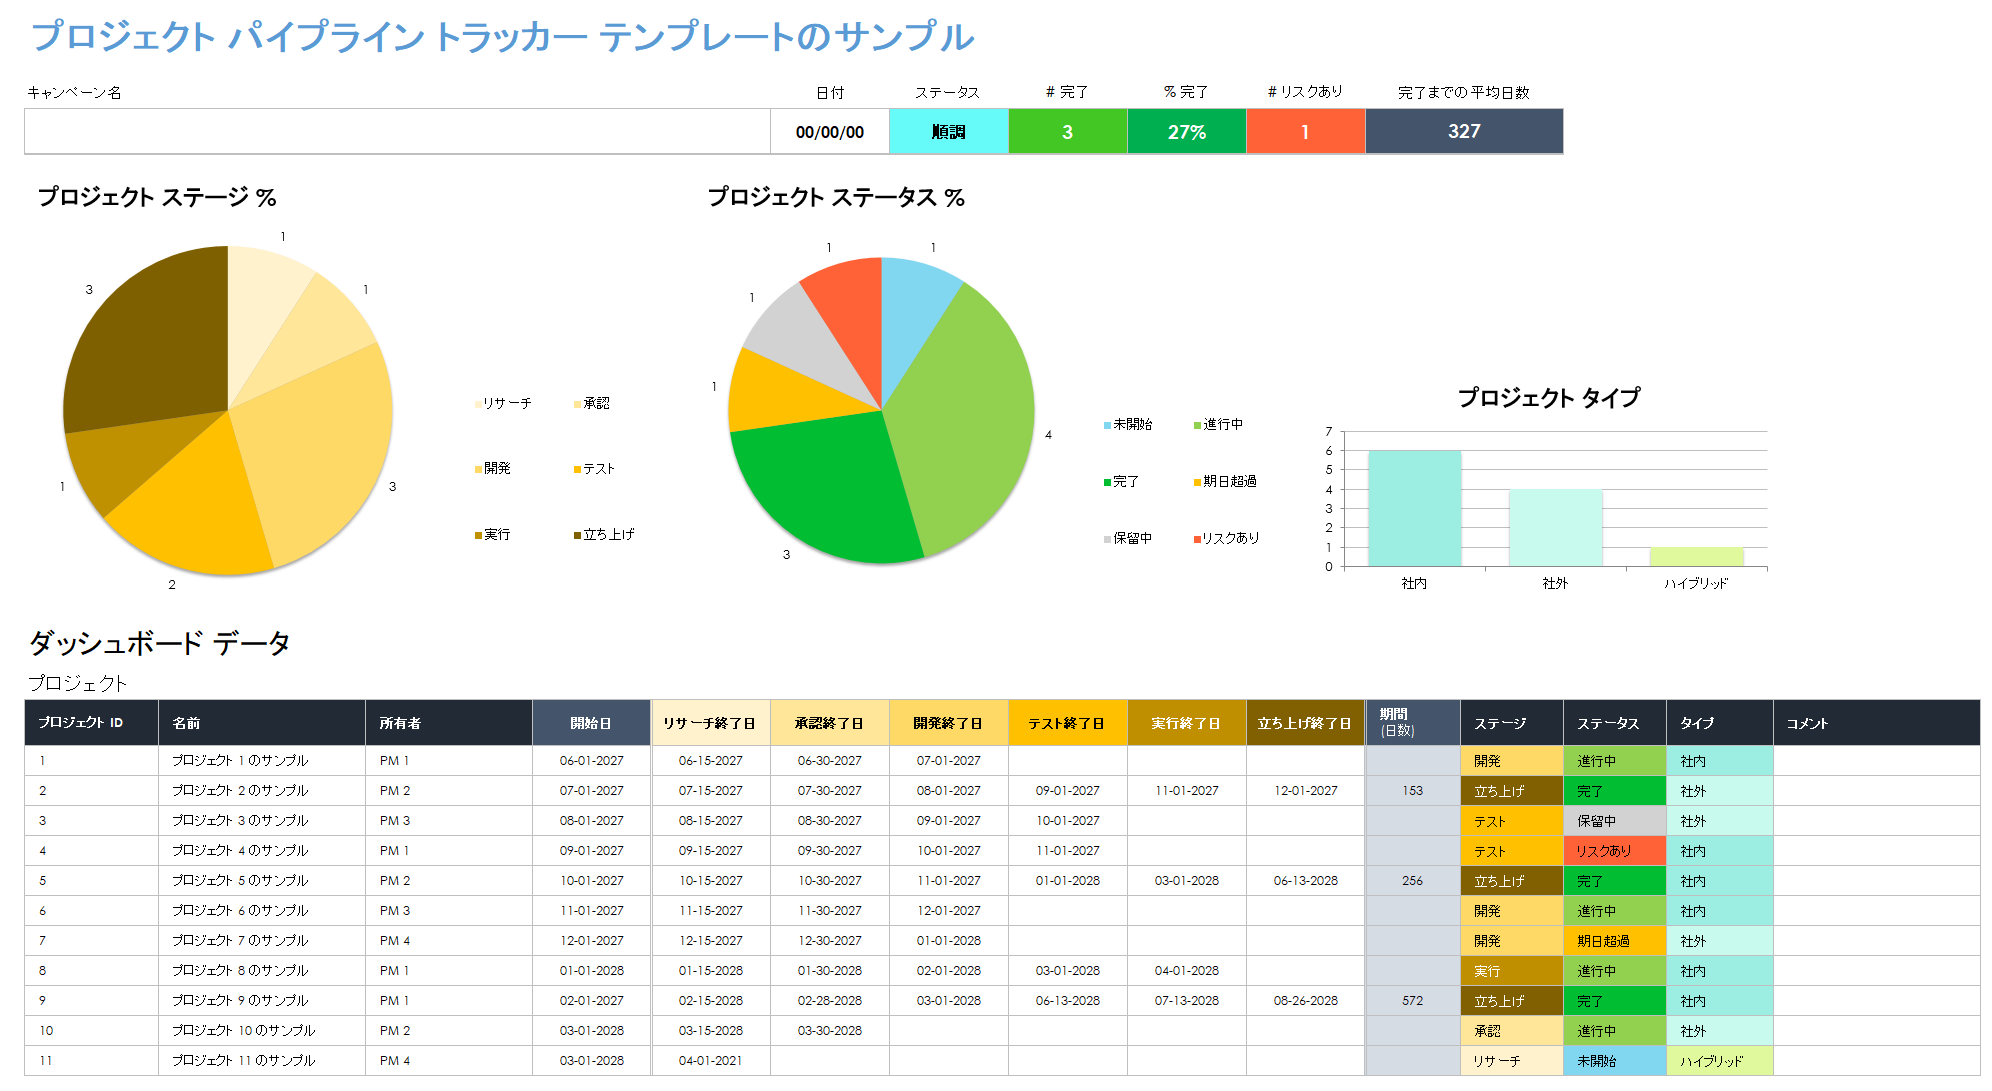Select the 保留中 legend entry in status chart
1992x1091 pixels.
tap(1128, 538)
